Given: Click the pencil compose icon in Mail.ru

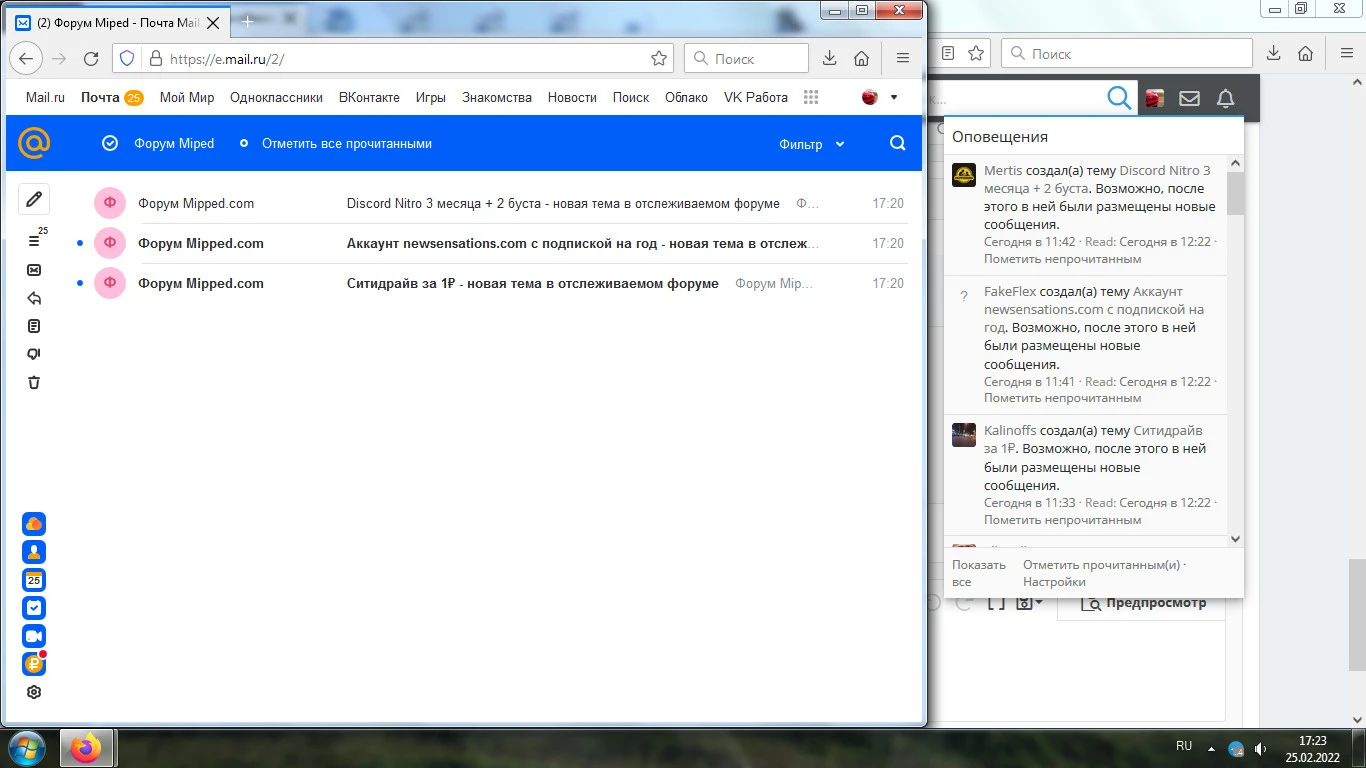Looking at the screenshot, I should pos(34,199).
